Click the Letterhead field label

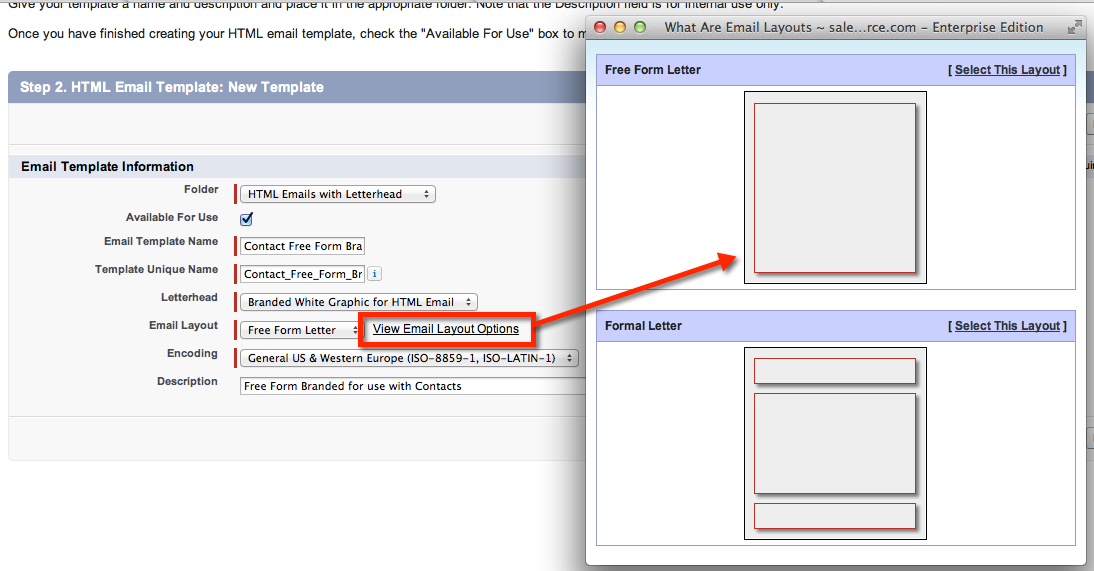tap(189, 297)
